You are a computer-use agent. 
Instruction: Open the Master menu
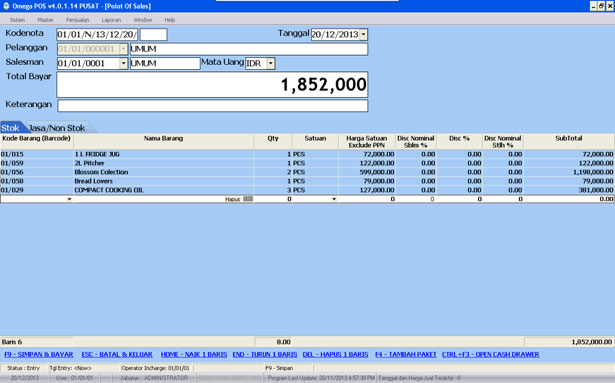[x=45, y=20]
